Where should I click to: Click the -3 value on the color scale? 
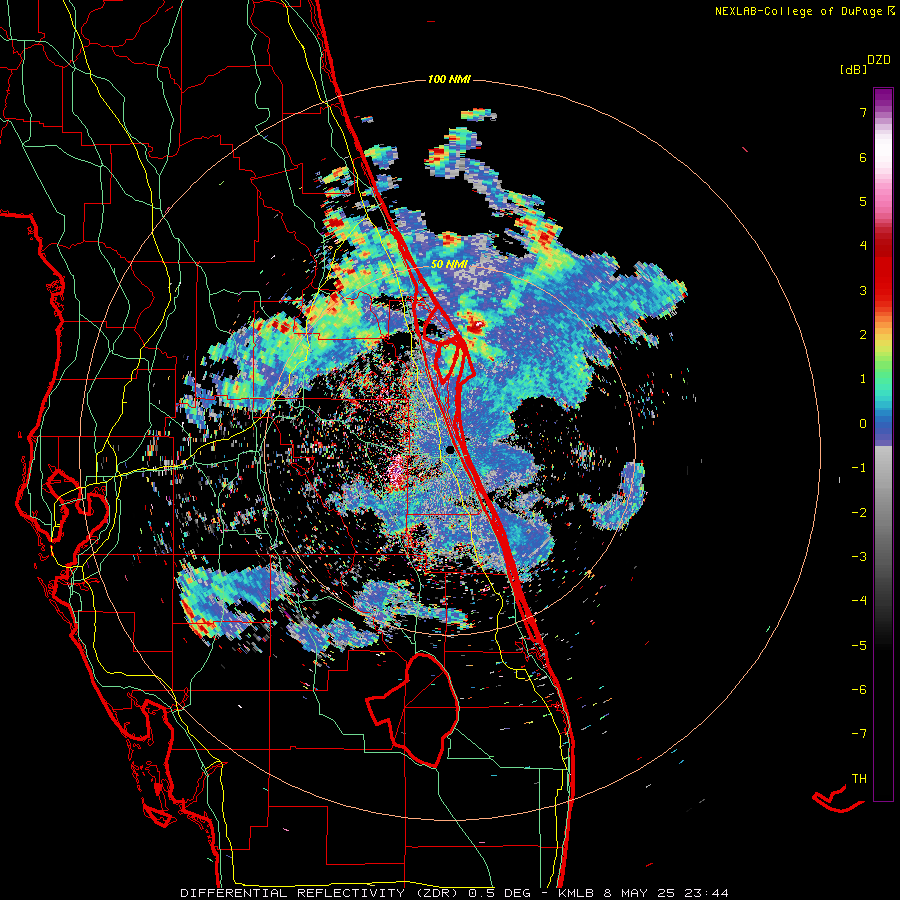pyautogui.click(x=859, y=556)
